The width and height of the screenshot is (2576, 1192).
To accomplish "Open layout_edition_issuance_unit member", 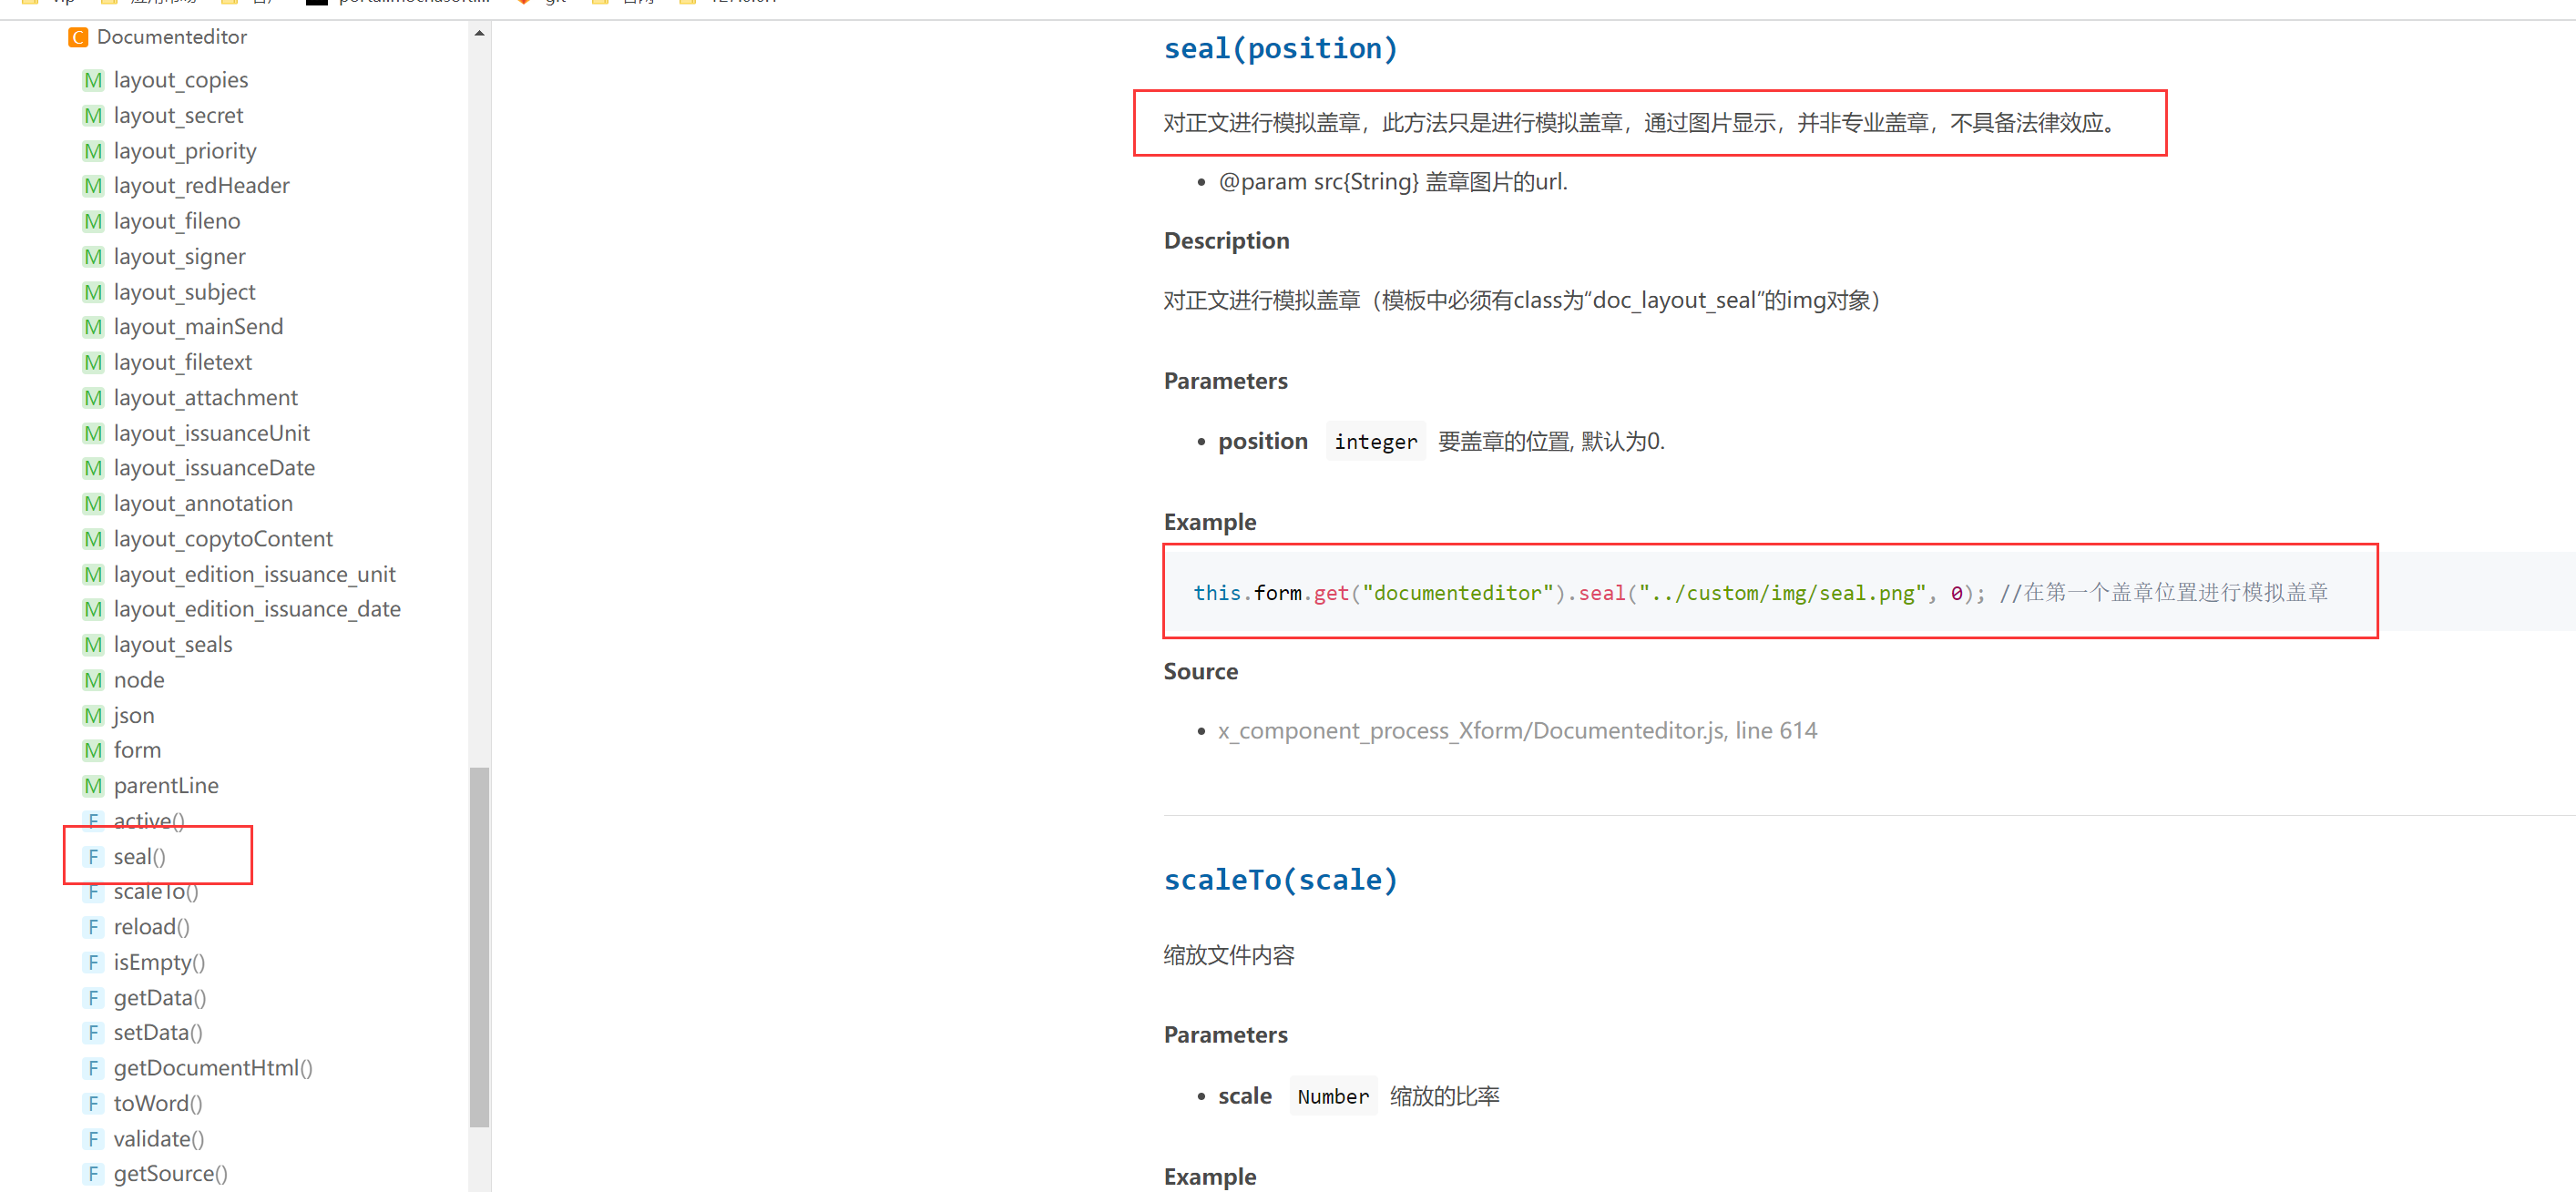I will pyautogui.click(x=254, y=574).
